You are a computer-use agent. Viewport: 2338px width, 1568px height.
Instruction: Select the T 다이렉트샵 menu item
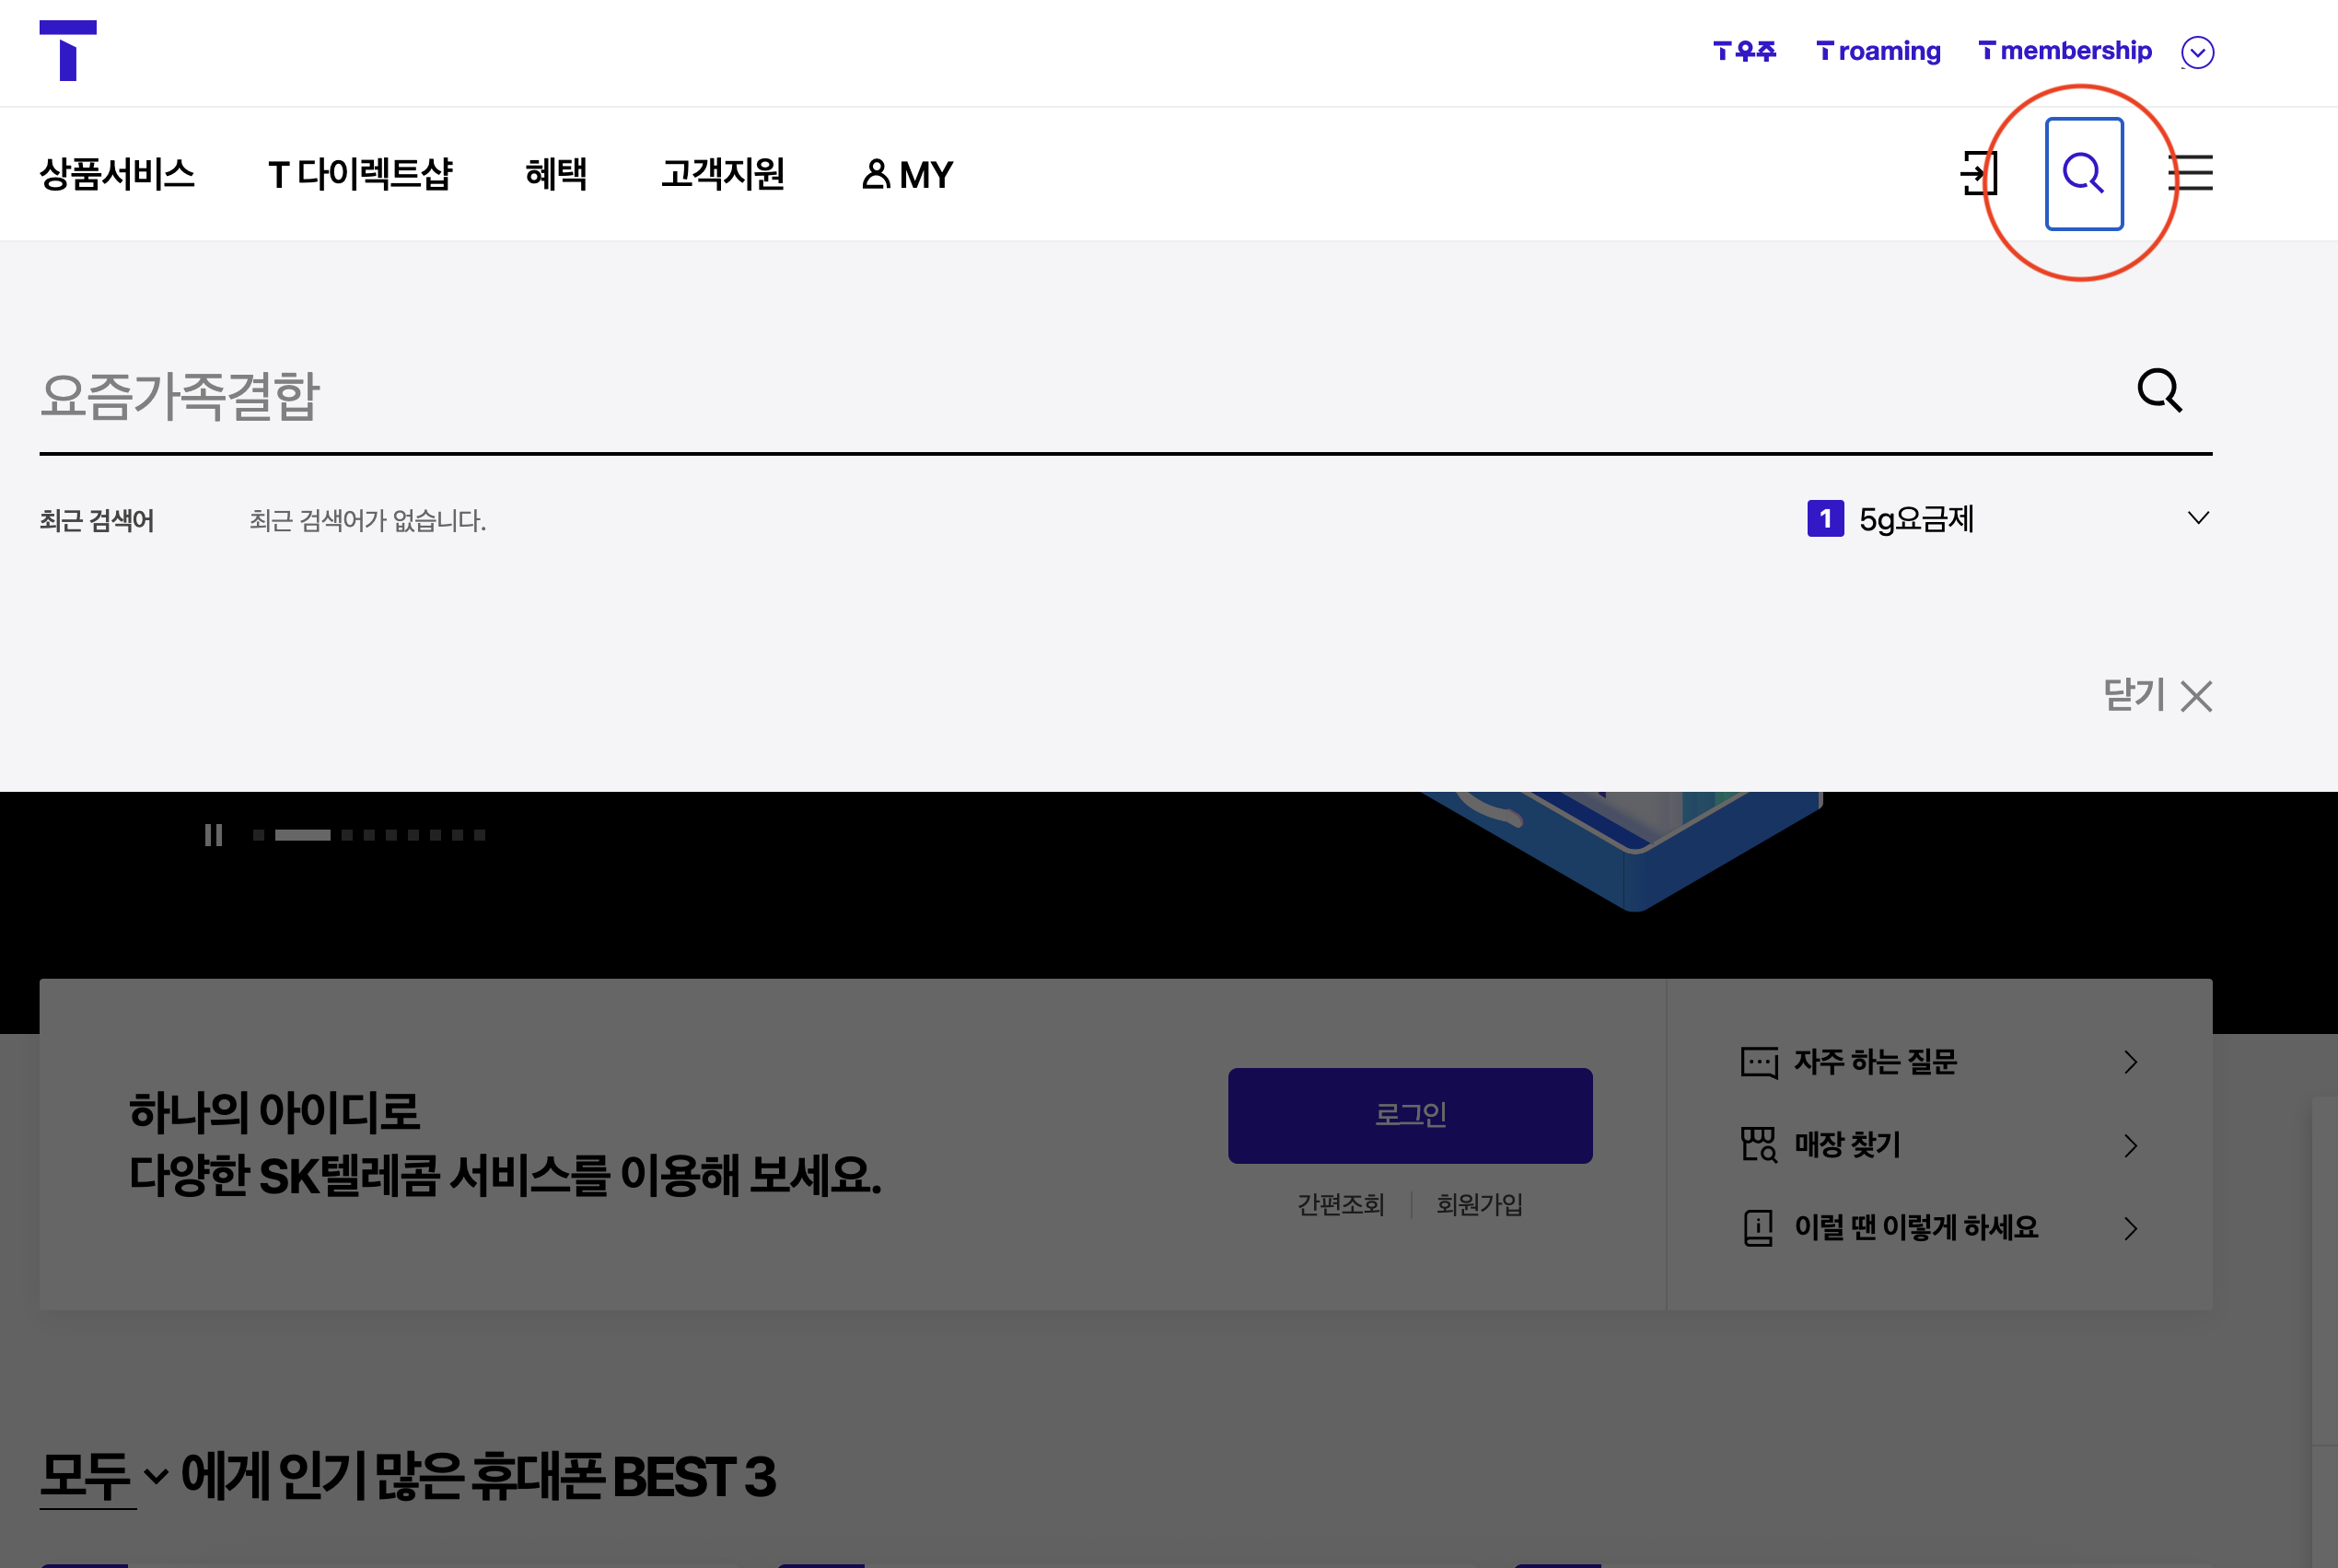[x=363, y=174]
